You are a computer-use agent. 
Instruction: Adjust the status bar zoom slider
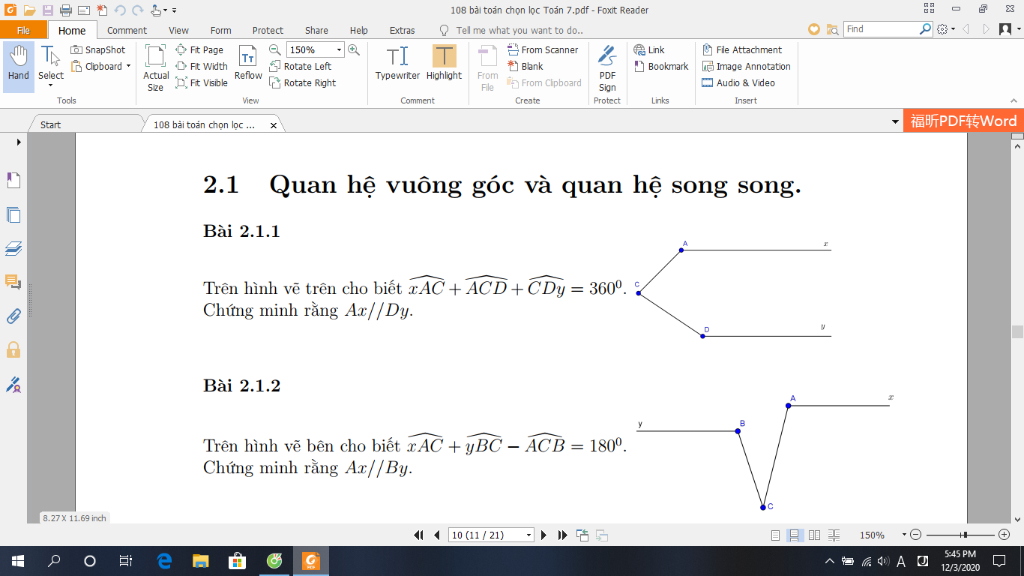963,535
